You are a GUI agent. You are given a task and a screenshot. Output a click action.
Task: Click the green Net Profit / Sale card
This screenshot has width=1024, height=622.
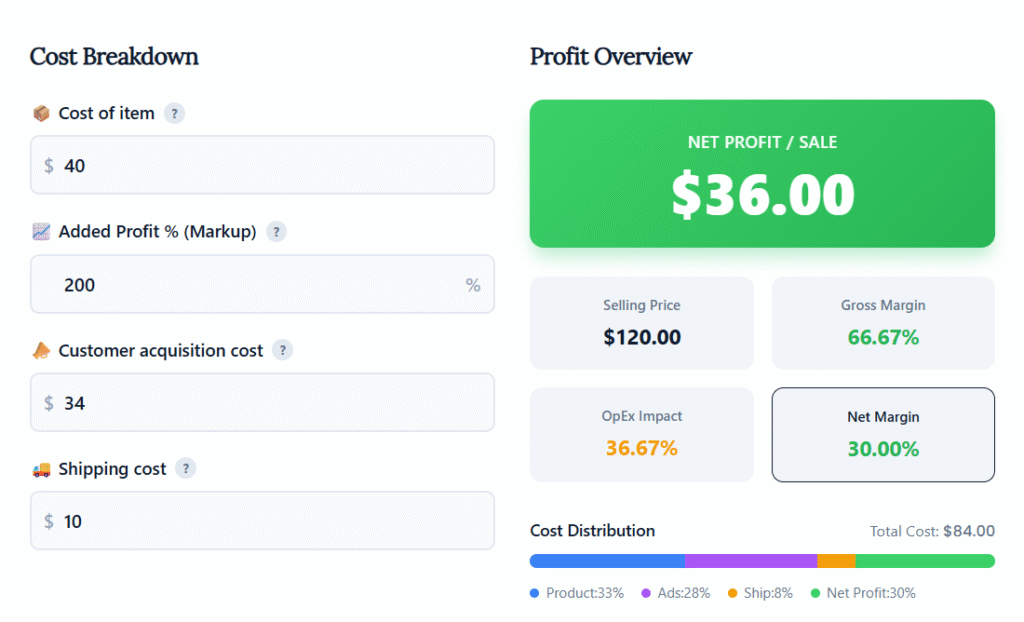pyautogui.click(x=762, y=174)
